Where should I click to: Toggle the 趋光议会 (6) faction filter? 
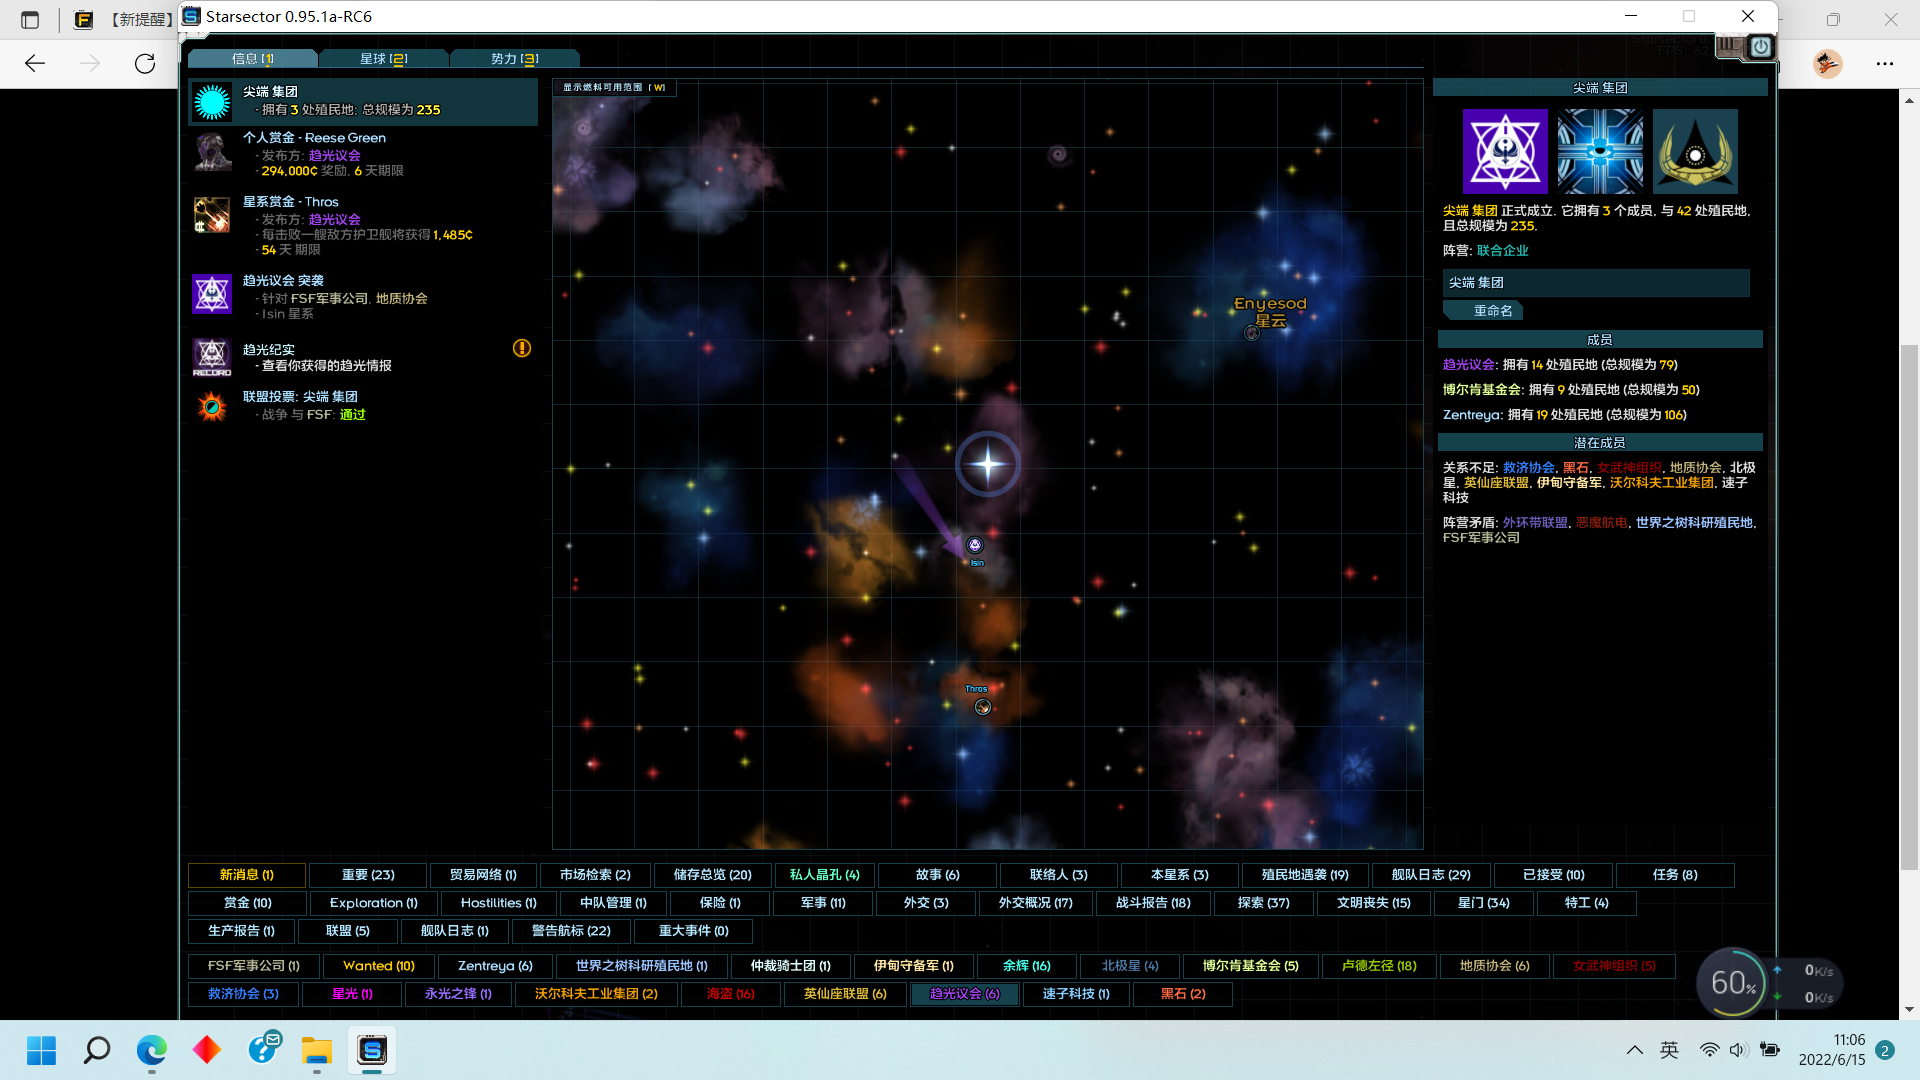(964, 994)
